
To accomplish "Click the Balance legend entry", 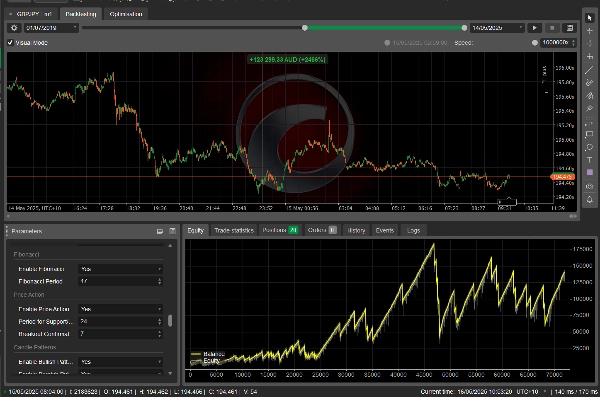I will pyautogui.click(x=208, y=354).
